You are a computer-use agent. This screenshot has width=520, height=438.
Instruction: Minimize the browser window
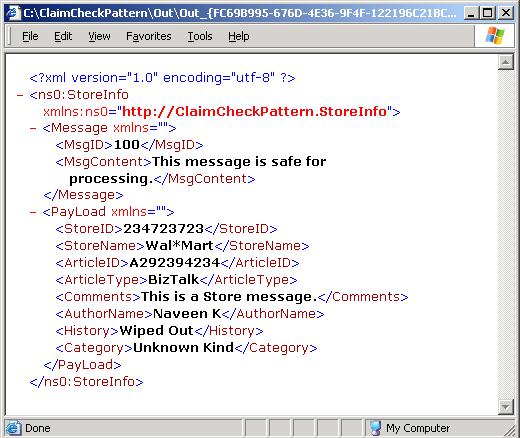tap(471, 13)
